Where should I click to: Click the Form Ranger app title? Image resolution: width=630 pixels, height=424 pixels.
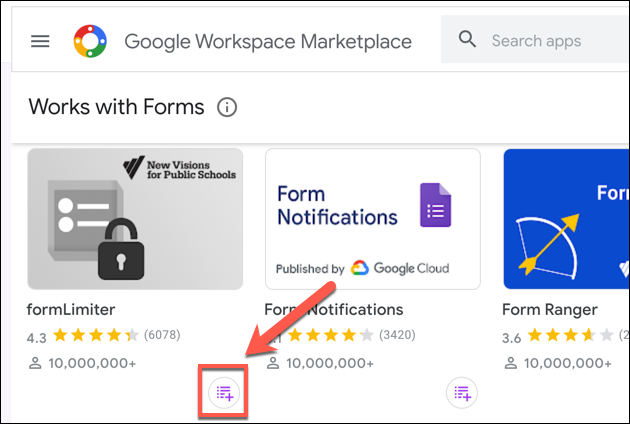click(550, 309)
